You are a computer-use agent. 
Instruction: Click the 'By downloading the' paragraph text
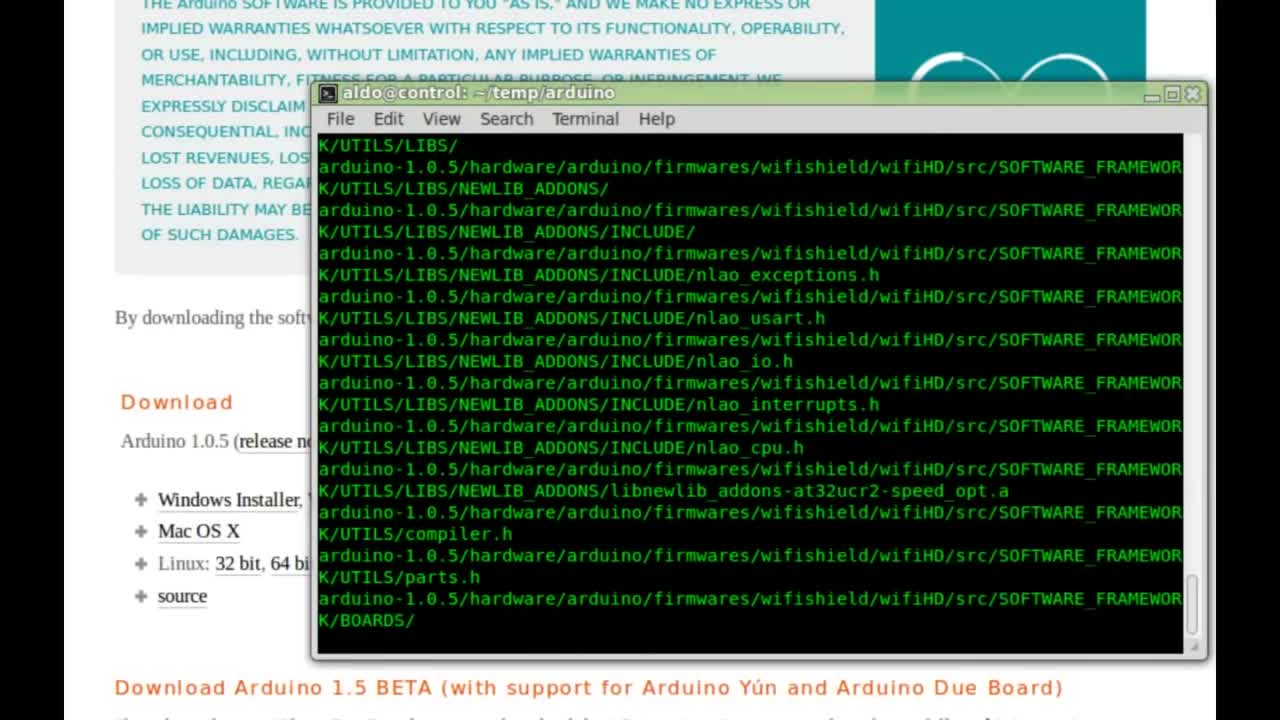click(213, 318)
